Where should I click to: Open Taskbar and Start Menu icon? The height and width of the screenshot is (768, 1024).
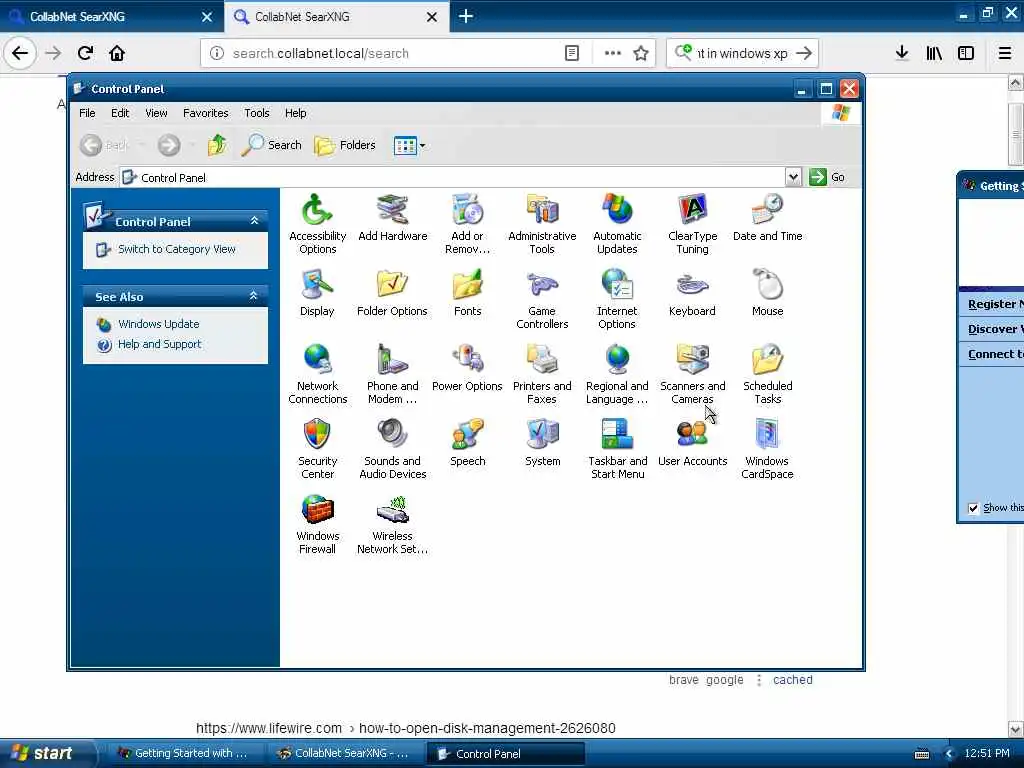pos(617,449)
